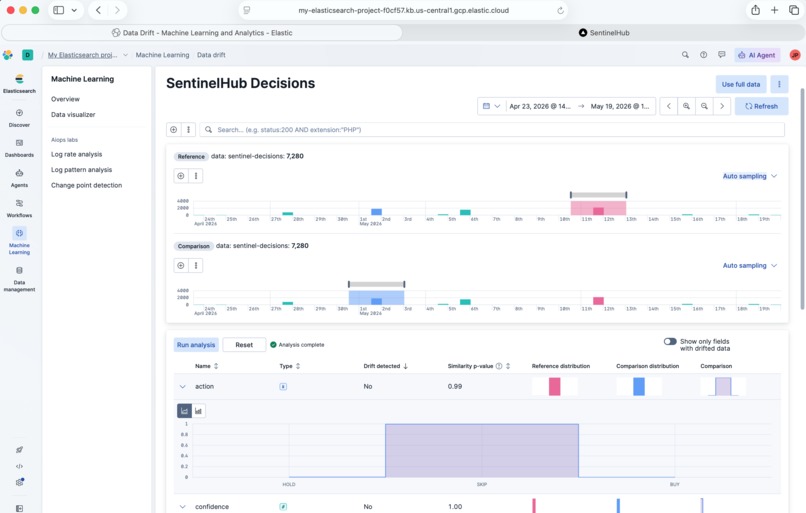Click the browser address bar
This screenshot has height=513, width=806.
point(404,10)
